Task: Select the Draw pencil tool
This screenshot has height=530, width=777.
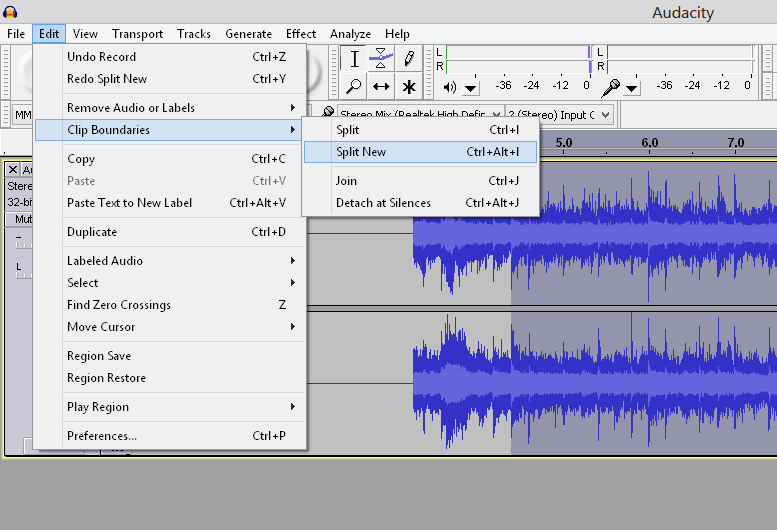Action: coord(409,58)
